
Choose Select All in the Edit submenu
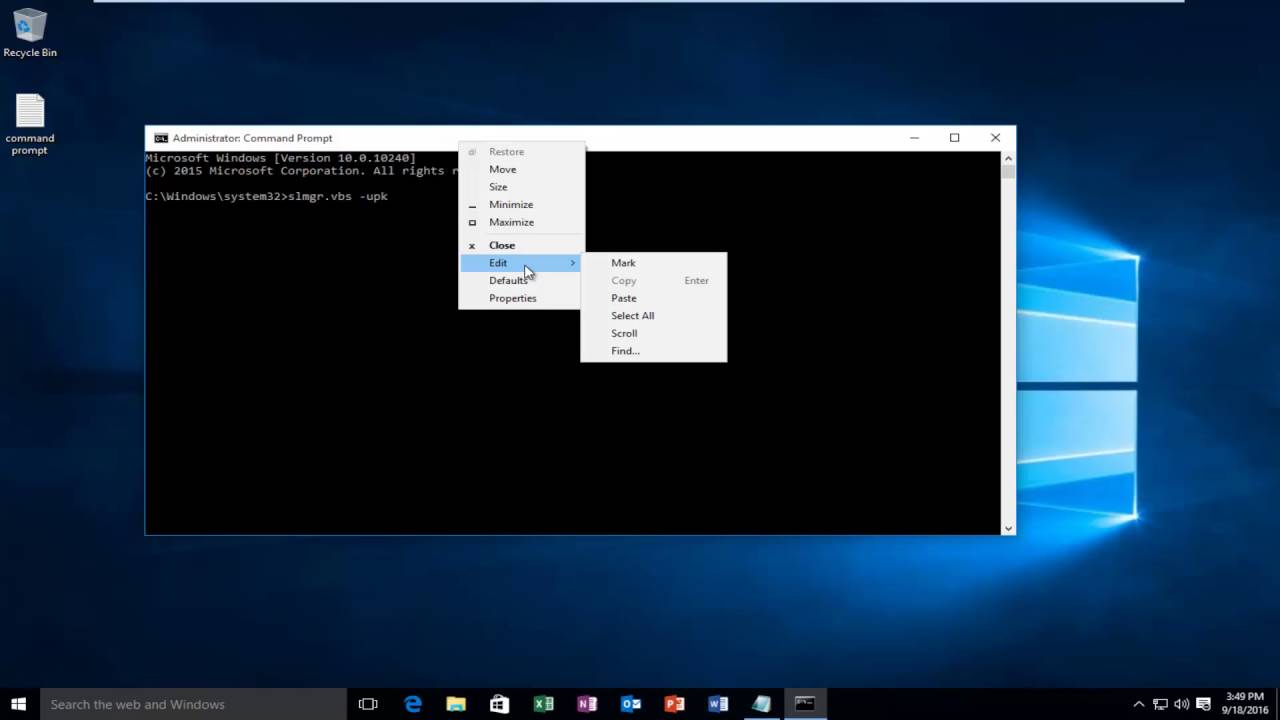click(x=654, y=315)
